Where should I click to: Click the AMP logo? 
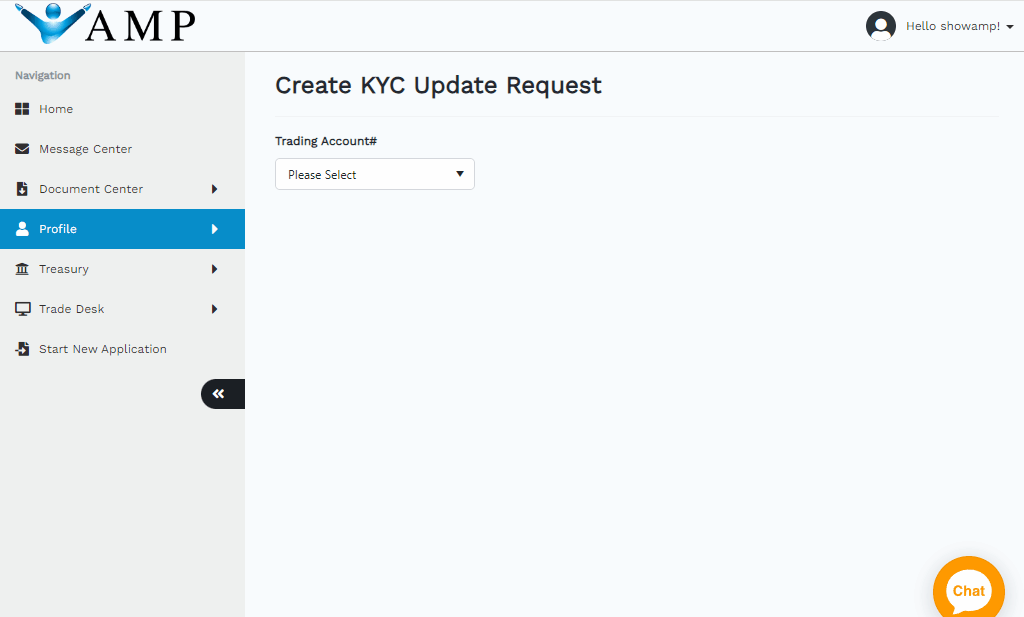(106, 25)
